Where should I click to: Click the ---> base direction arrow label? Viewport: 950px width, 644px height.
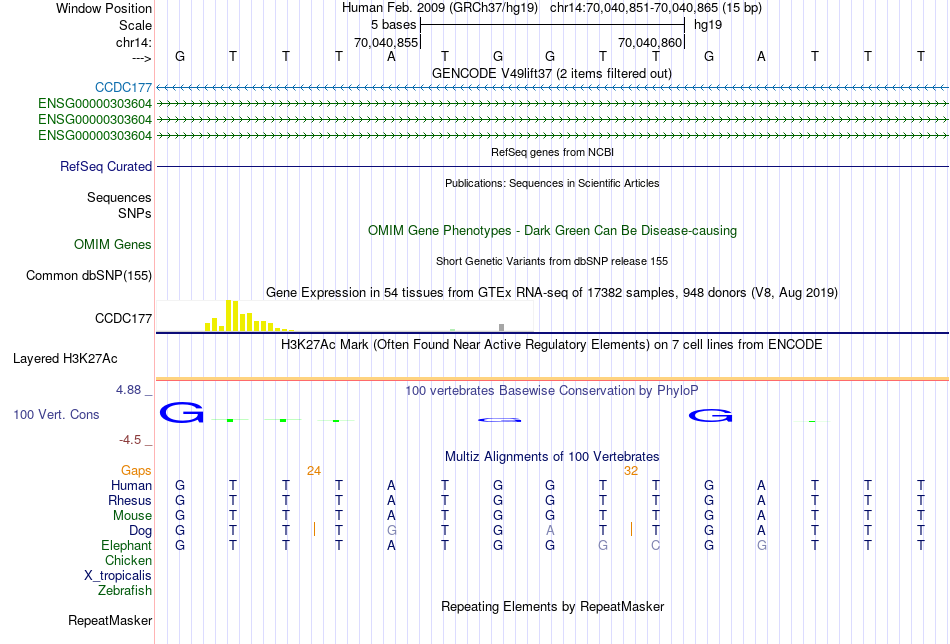142,58
